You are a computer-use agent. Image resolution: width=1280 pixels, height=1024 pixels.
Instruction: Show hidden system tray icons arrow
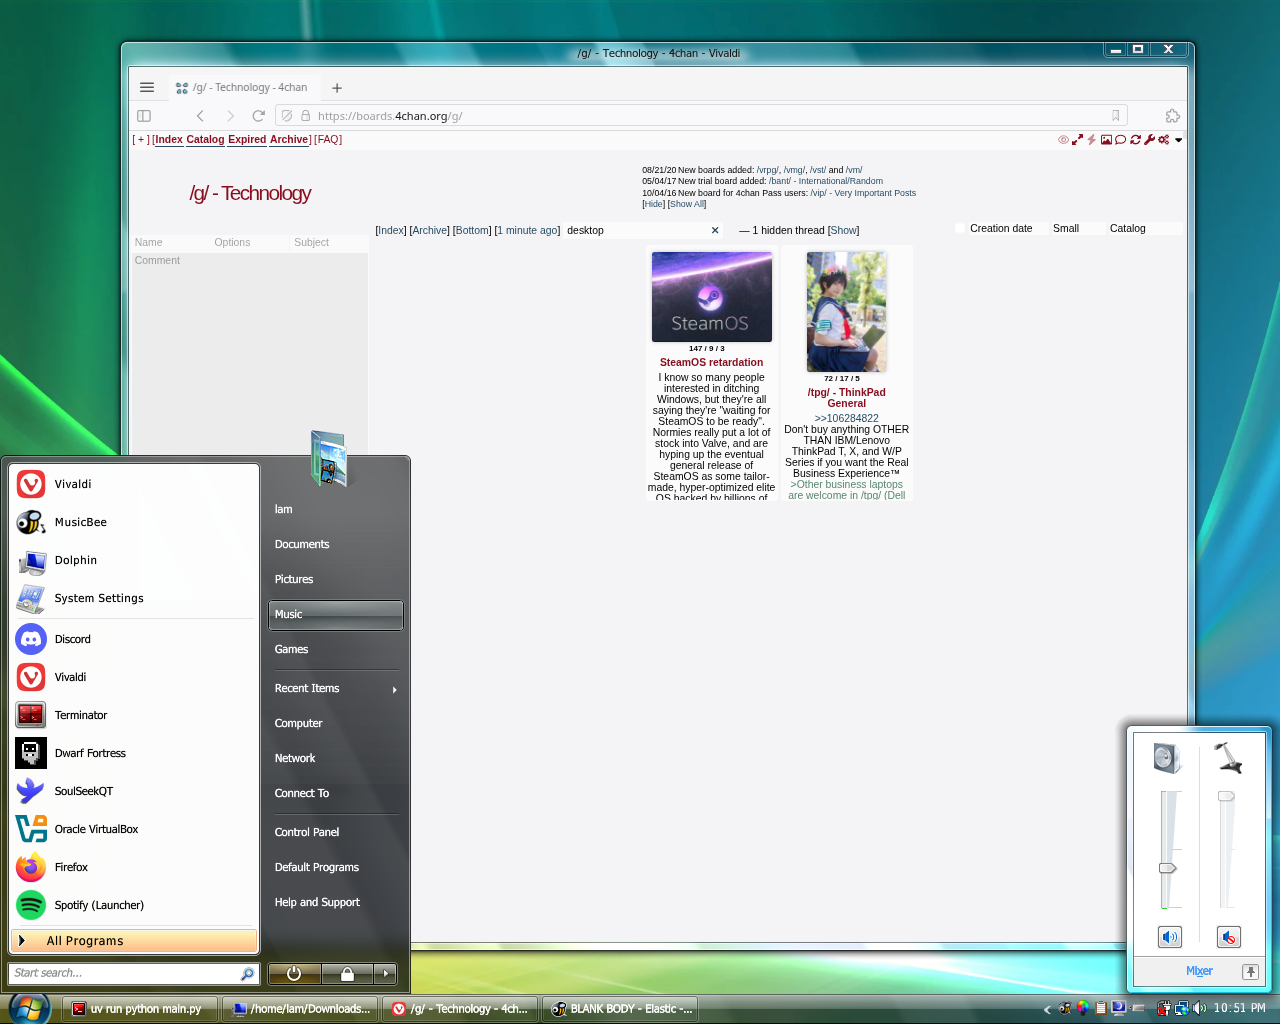(1047, 1009)
